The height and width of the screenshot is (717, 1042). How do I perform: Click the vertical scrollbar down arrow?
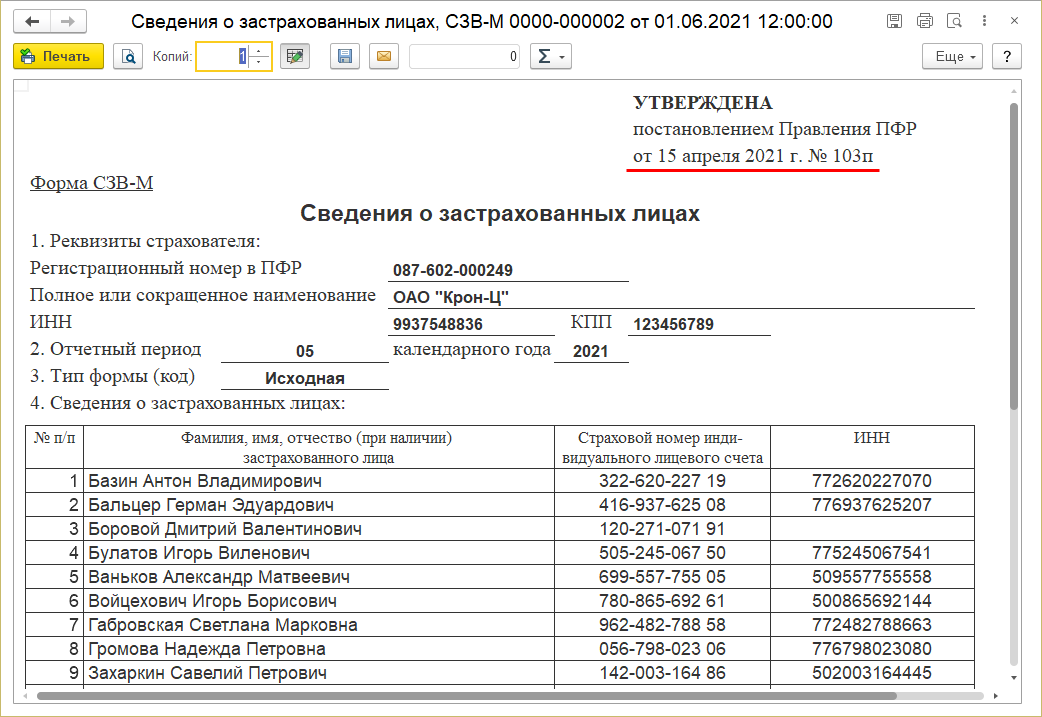point(1013,677)
